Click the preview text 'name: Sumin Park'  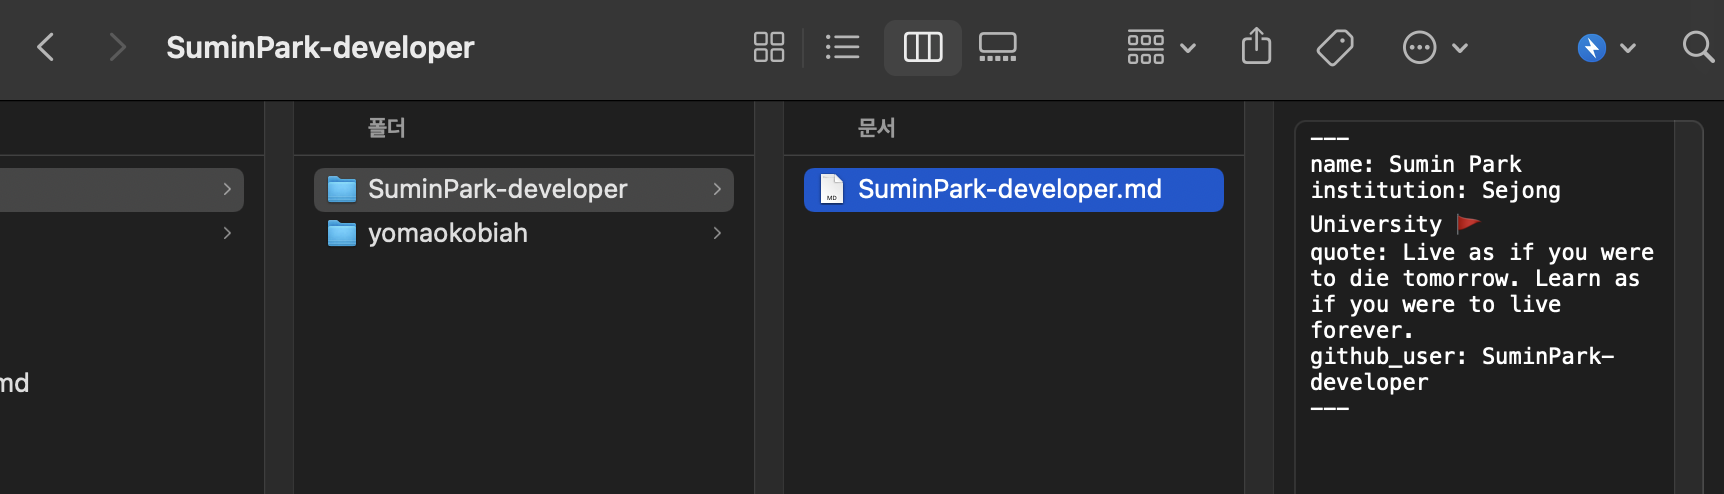[x=1416, y=164]
